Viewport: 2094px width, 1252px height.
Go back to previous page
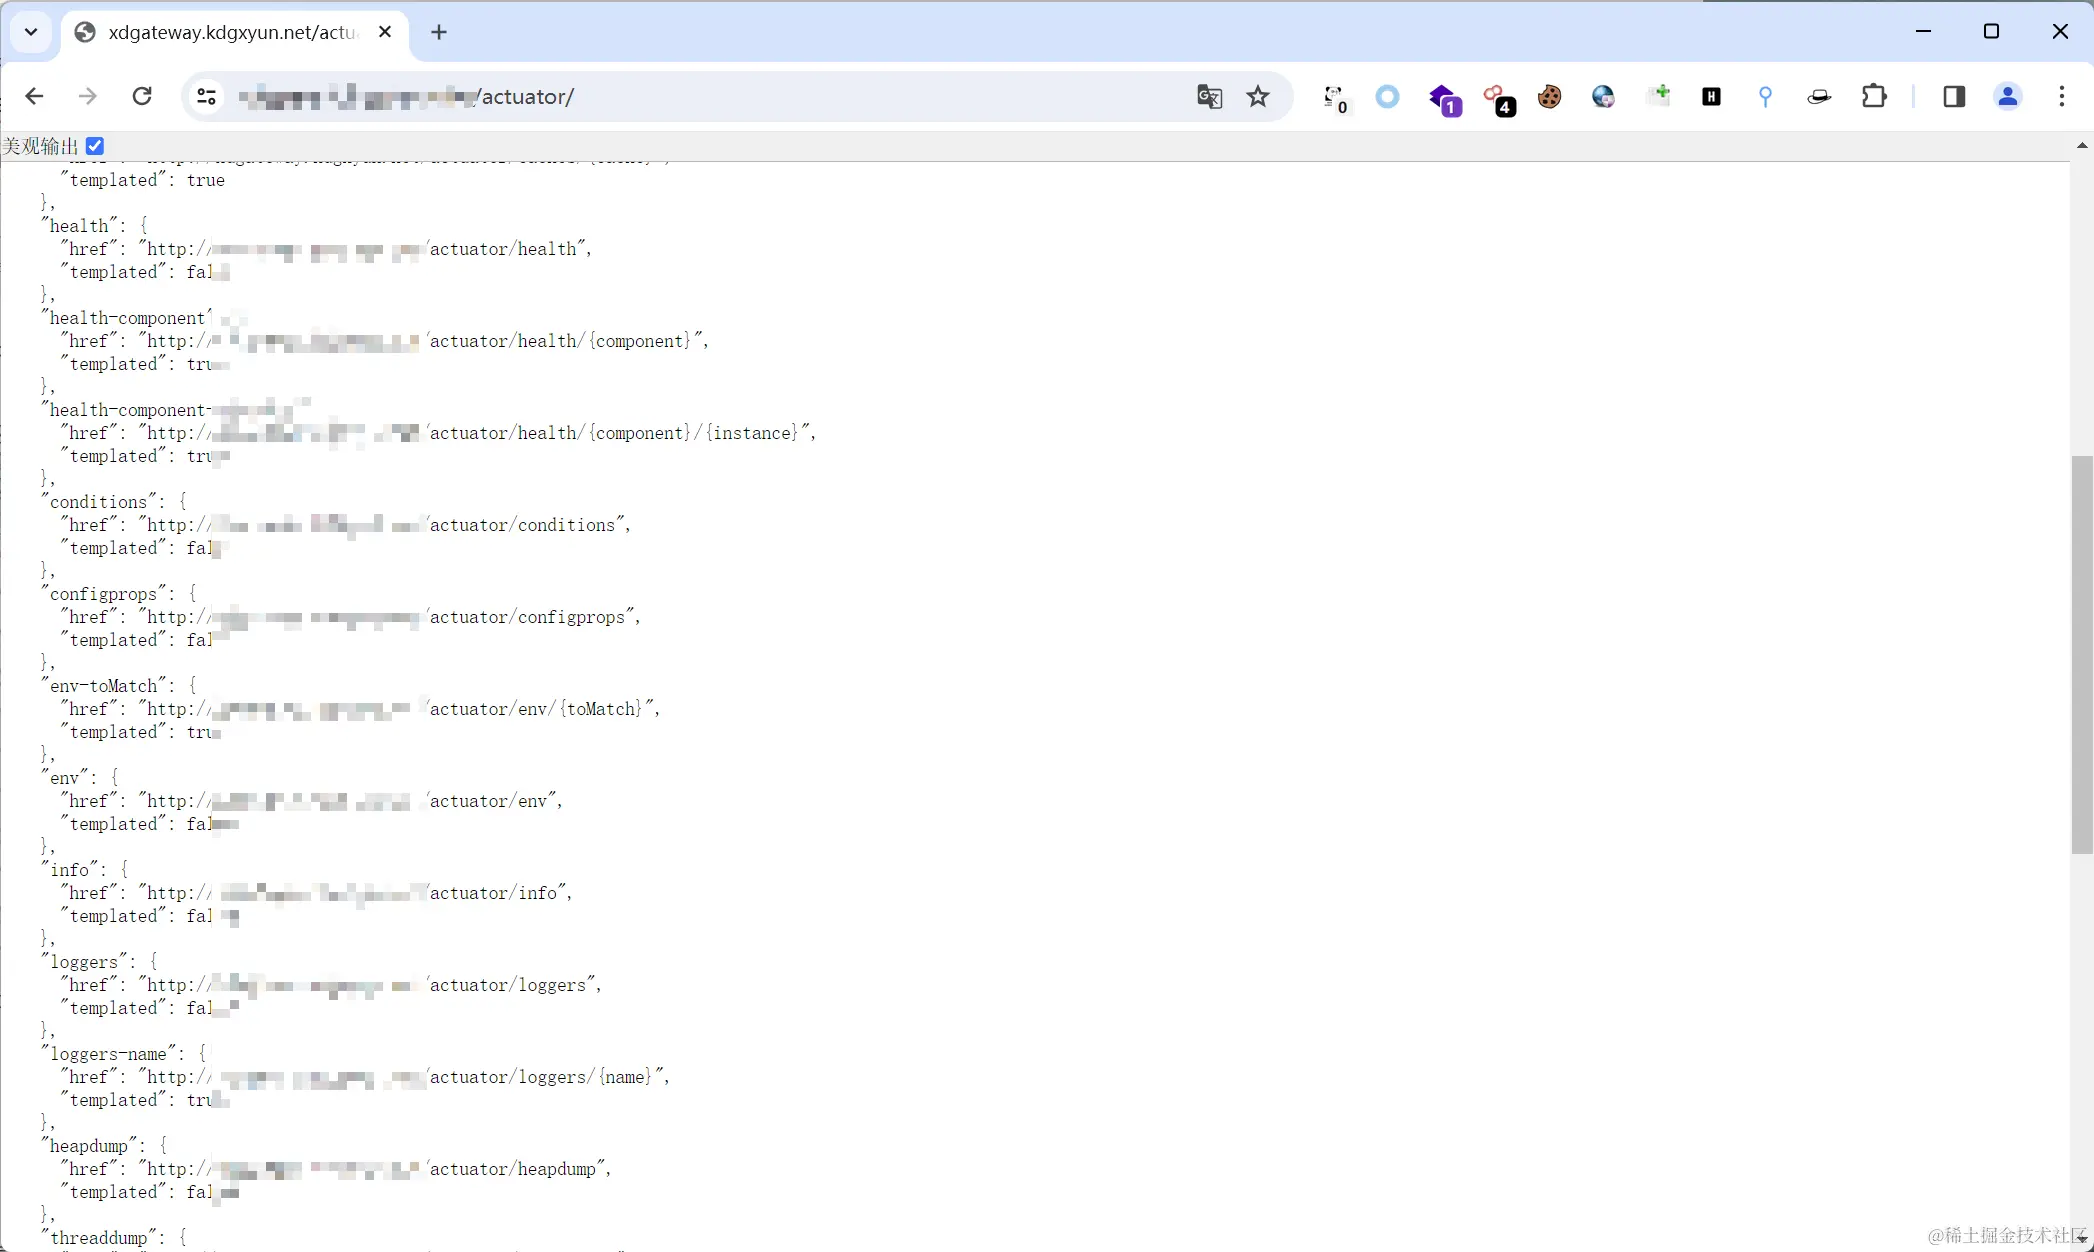tap(35, 96)
